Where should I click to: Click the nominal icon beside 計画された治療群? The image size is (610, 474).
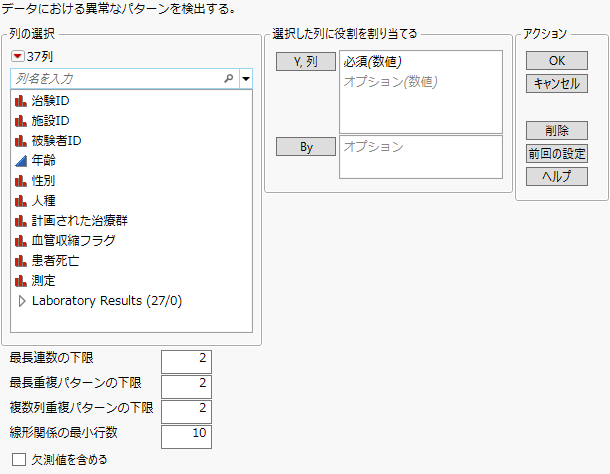click(x=21, y=221)
